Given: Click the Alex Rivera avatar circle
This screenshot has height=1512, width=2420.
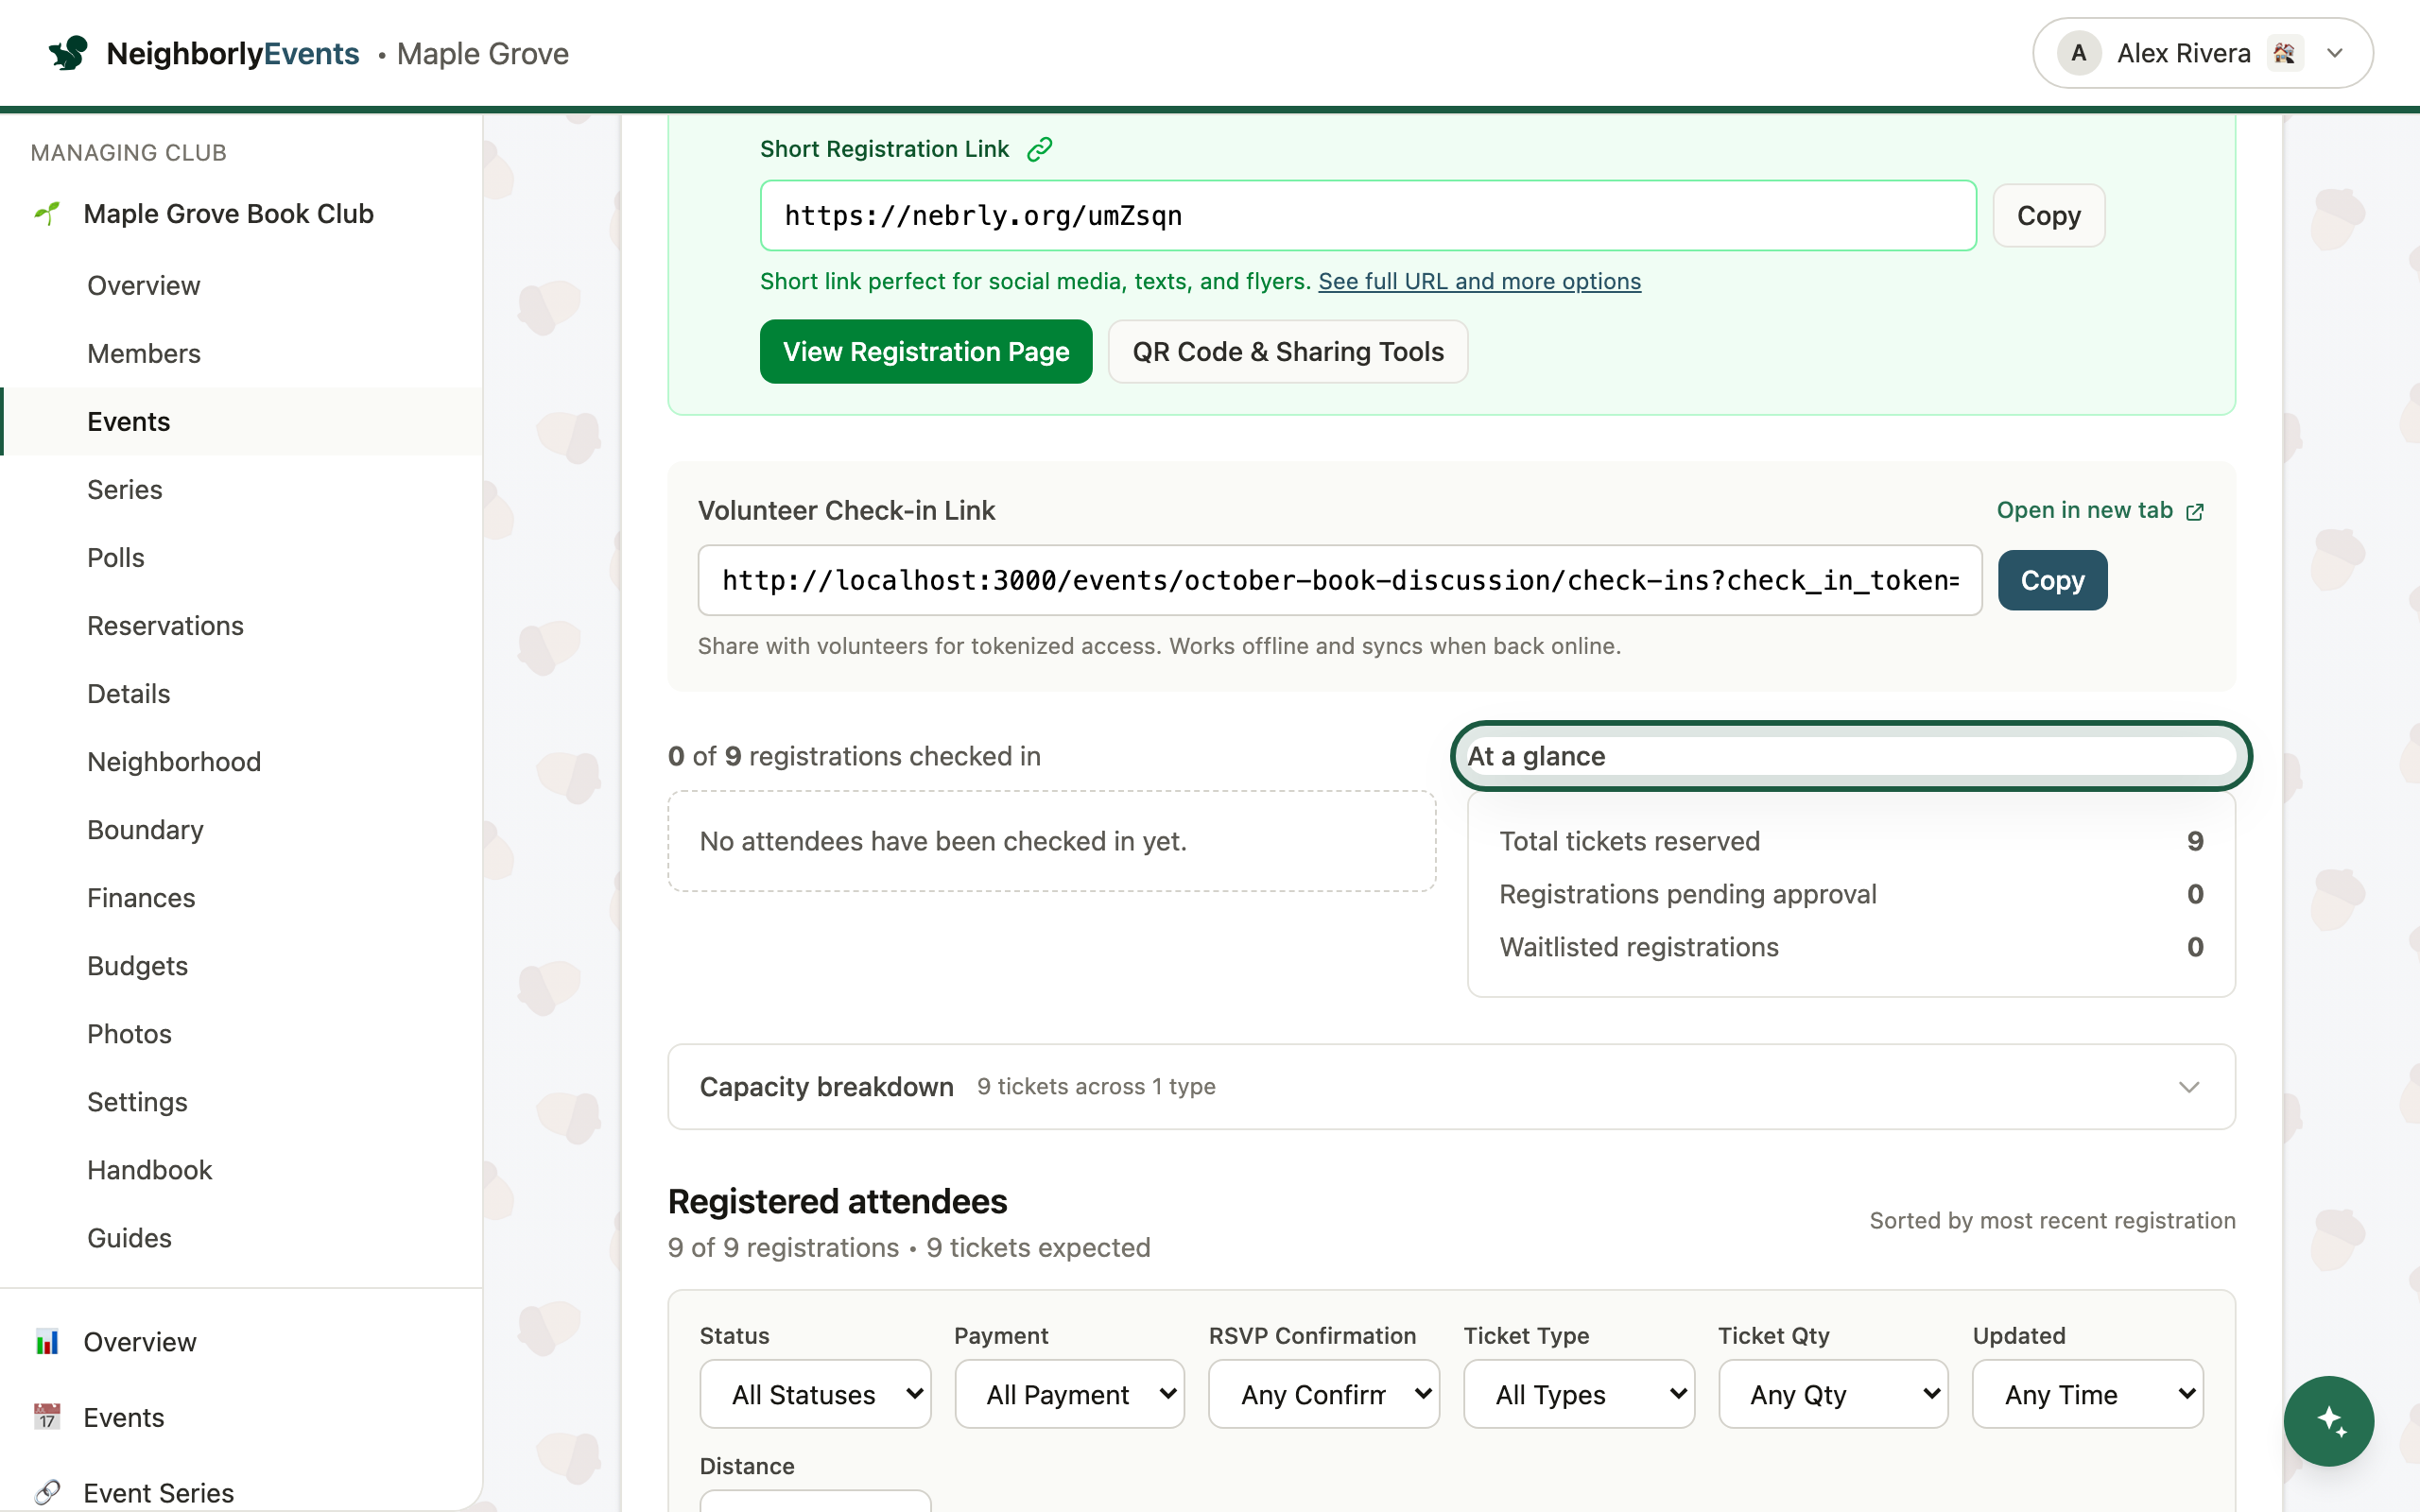Looking at the screenshot, I should click(2078, 53).
